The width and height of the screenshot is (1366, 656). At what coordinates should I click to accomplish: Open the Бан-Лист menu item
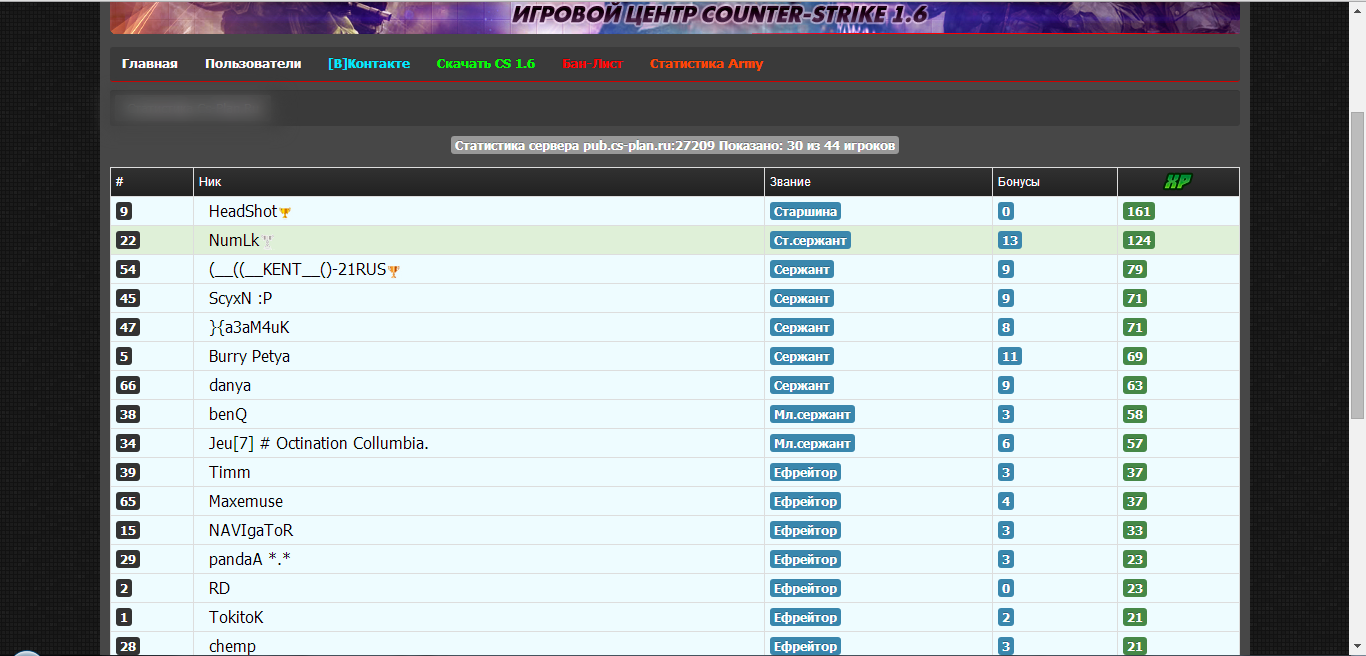(x=593, y=64)
